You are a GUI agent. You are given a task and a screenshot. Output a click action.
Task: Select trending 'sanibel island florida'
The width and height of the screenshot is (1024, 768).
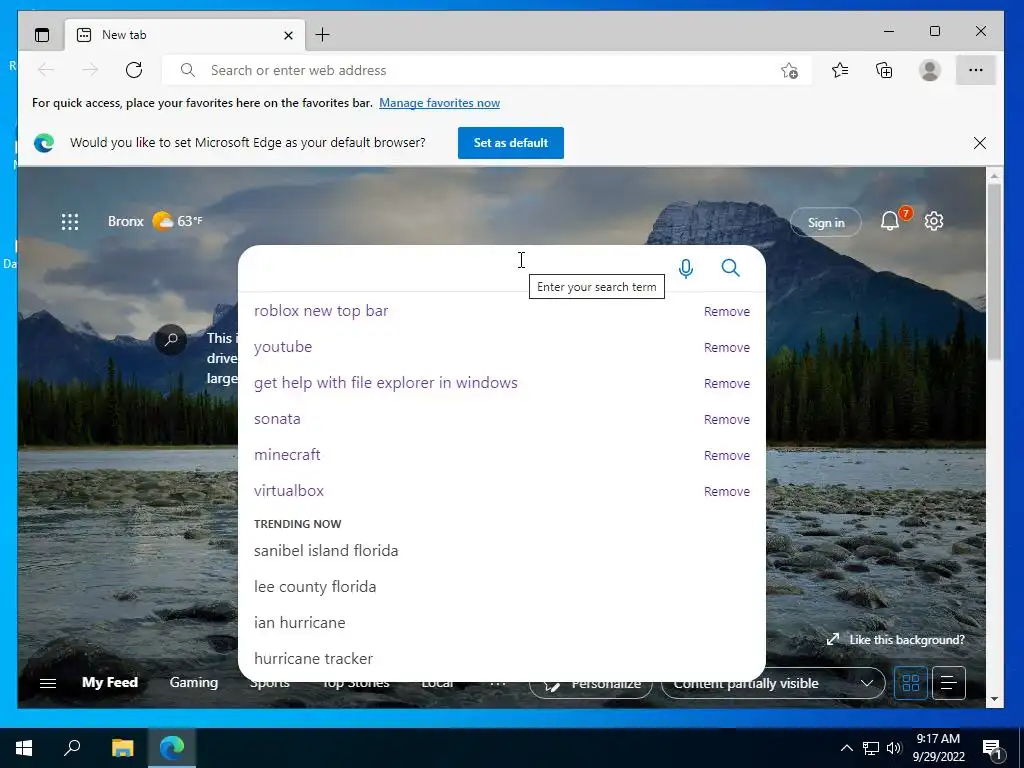point(326,551)
